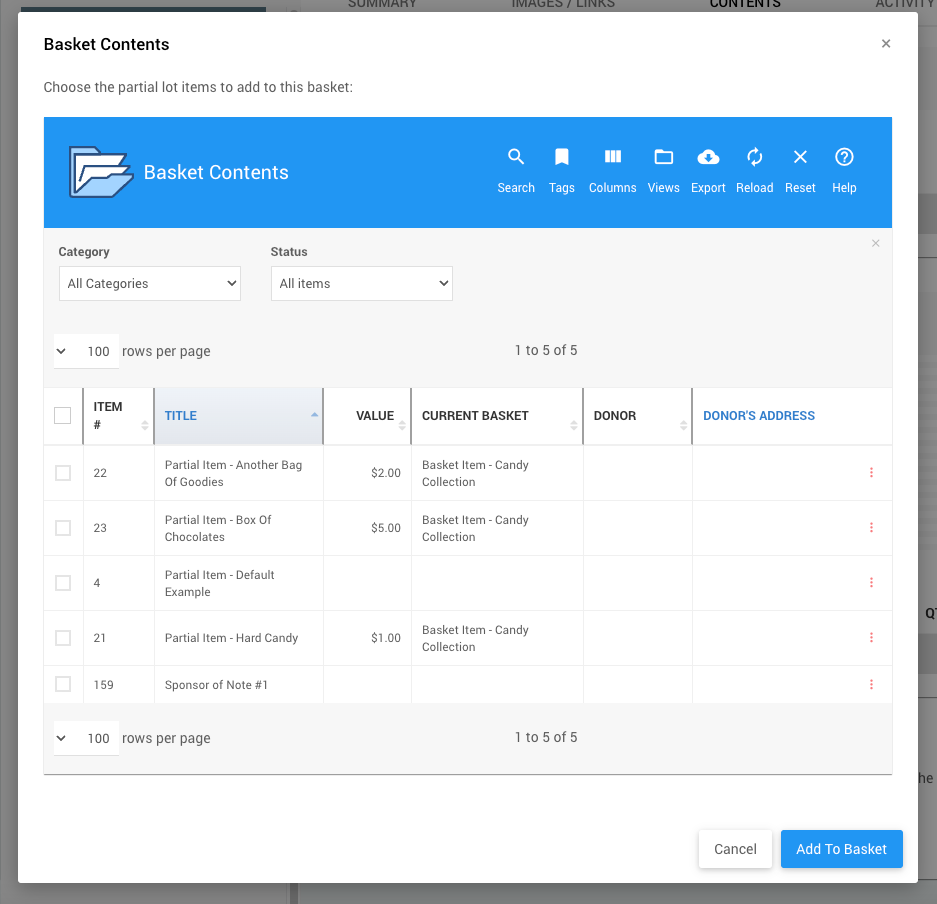Expand the Category dropdown
Screen dimensions: 937x904
pos(150,284)
